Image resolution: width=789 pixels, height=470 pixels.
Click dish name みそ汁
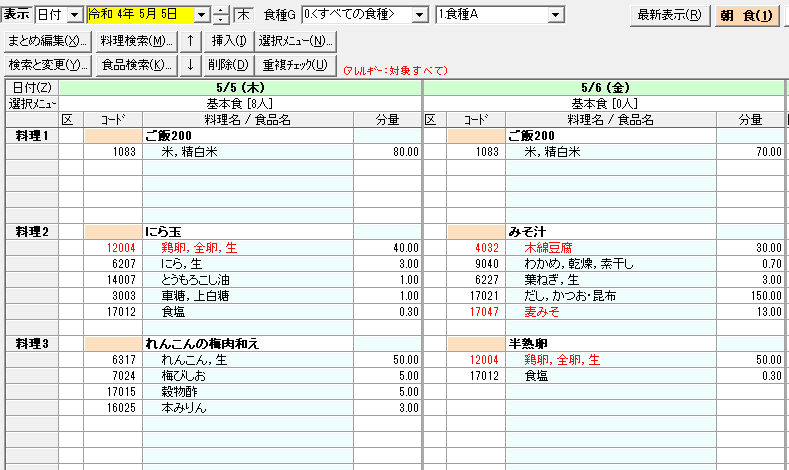coord(526,232)
